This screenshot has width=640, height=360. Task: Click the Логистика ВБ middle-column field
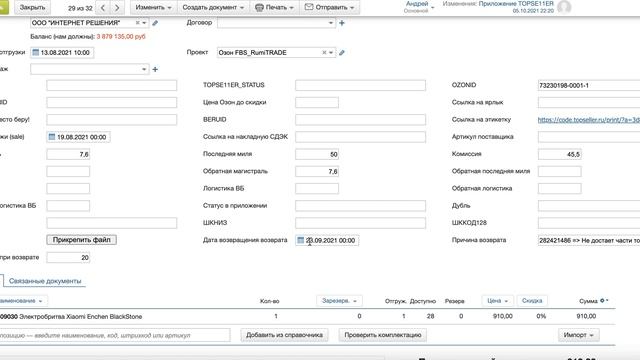click(317, 189)
